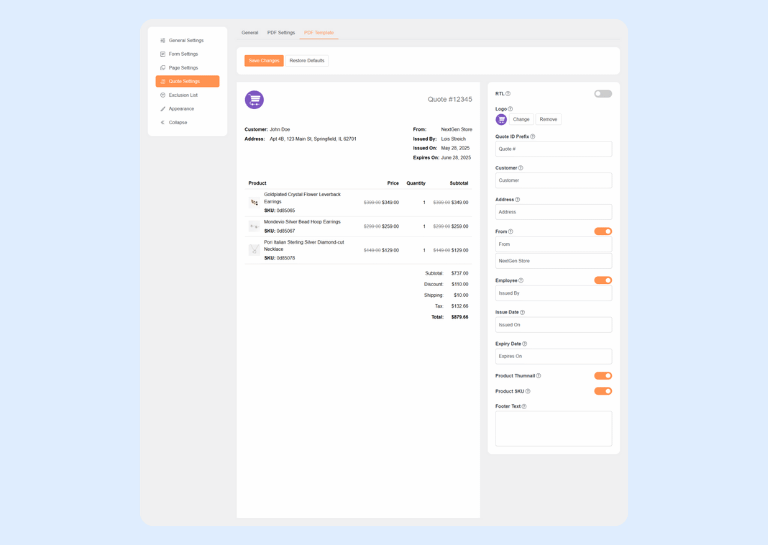The image size is (768, 545).
Task: Click the Restore Defaults button
Action: 307,61
